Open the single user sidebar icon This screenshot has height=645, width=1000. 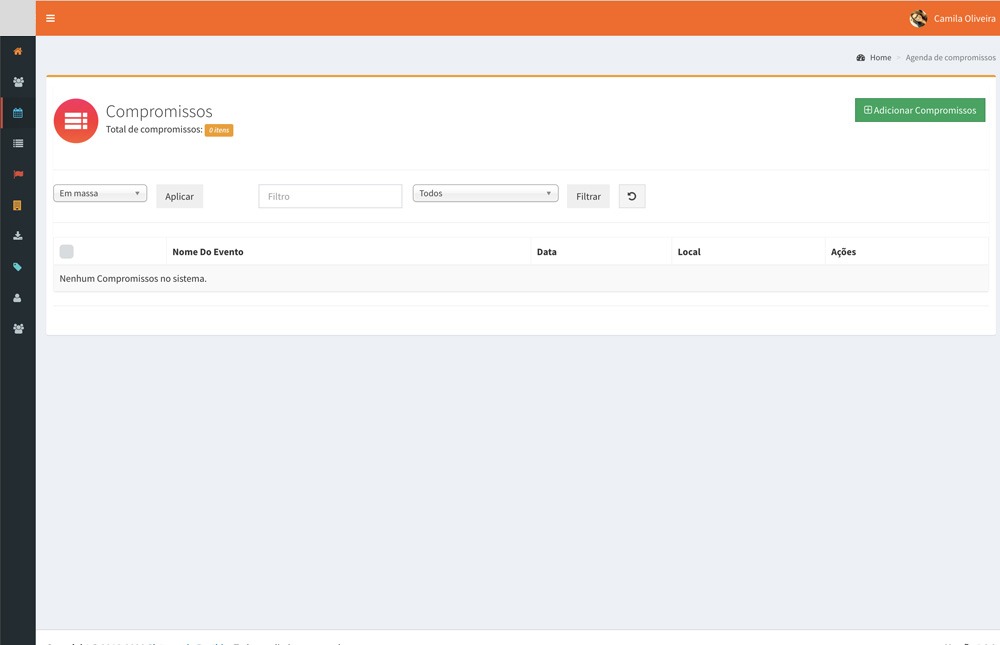coord(17,298)
